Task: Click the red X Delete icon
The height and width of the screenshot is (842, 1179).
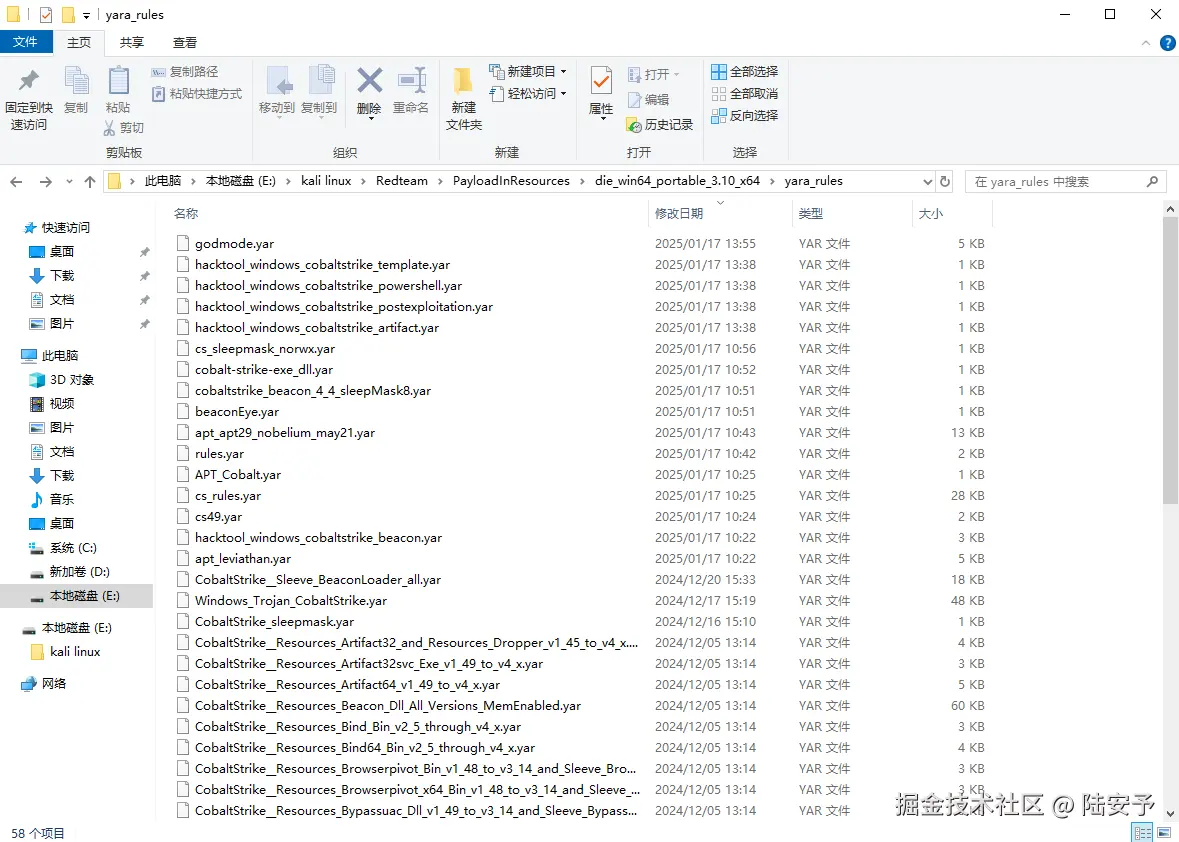Action: [369, 80]
